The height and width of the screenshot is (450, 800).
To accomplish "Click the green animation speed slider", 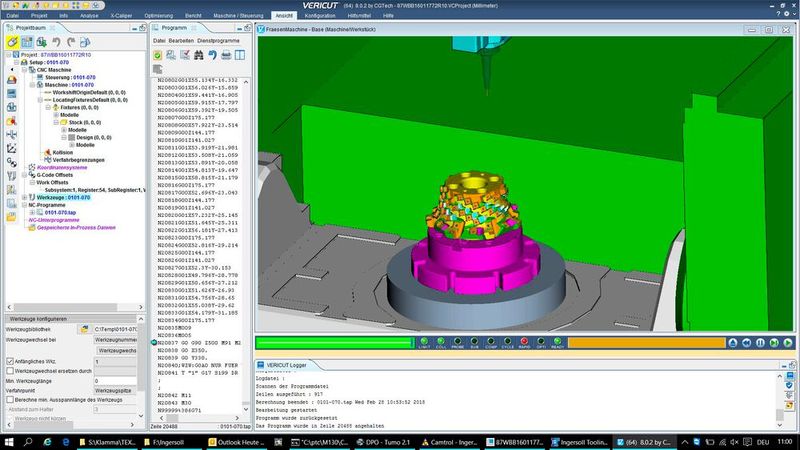I will click(x=335, y=343).
